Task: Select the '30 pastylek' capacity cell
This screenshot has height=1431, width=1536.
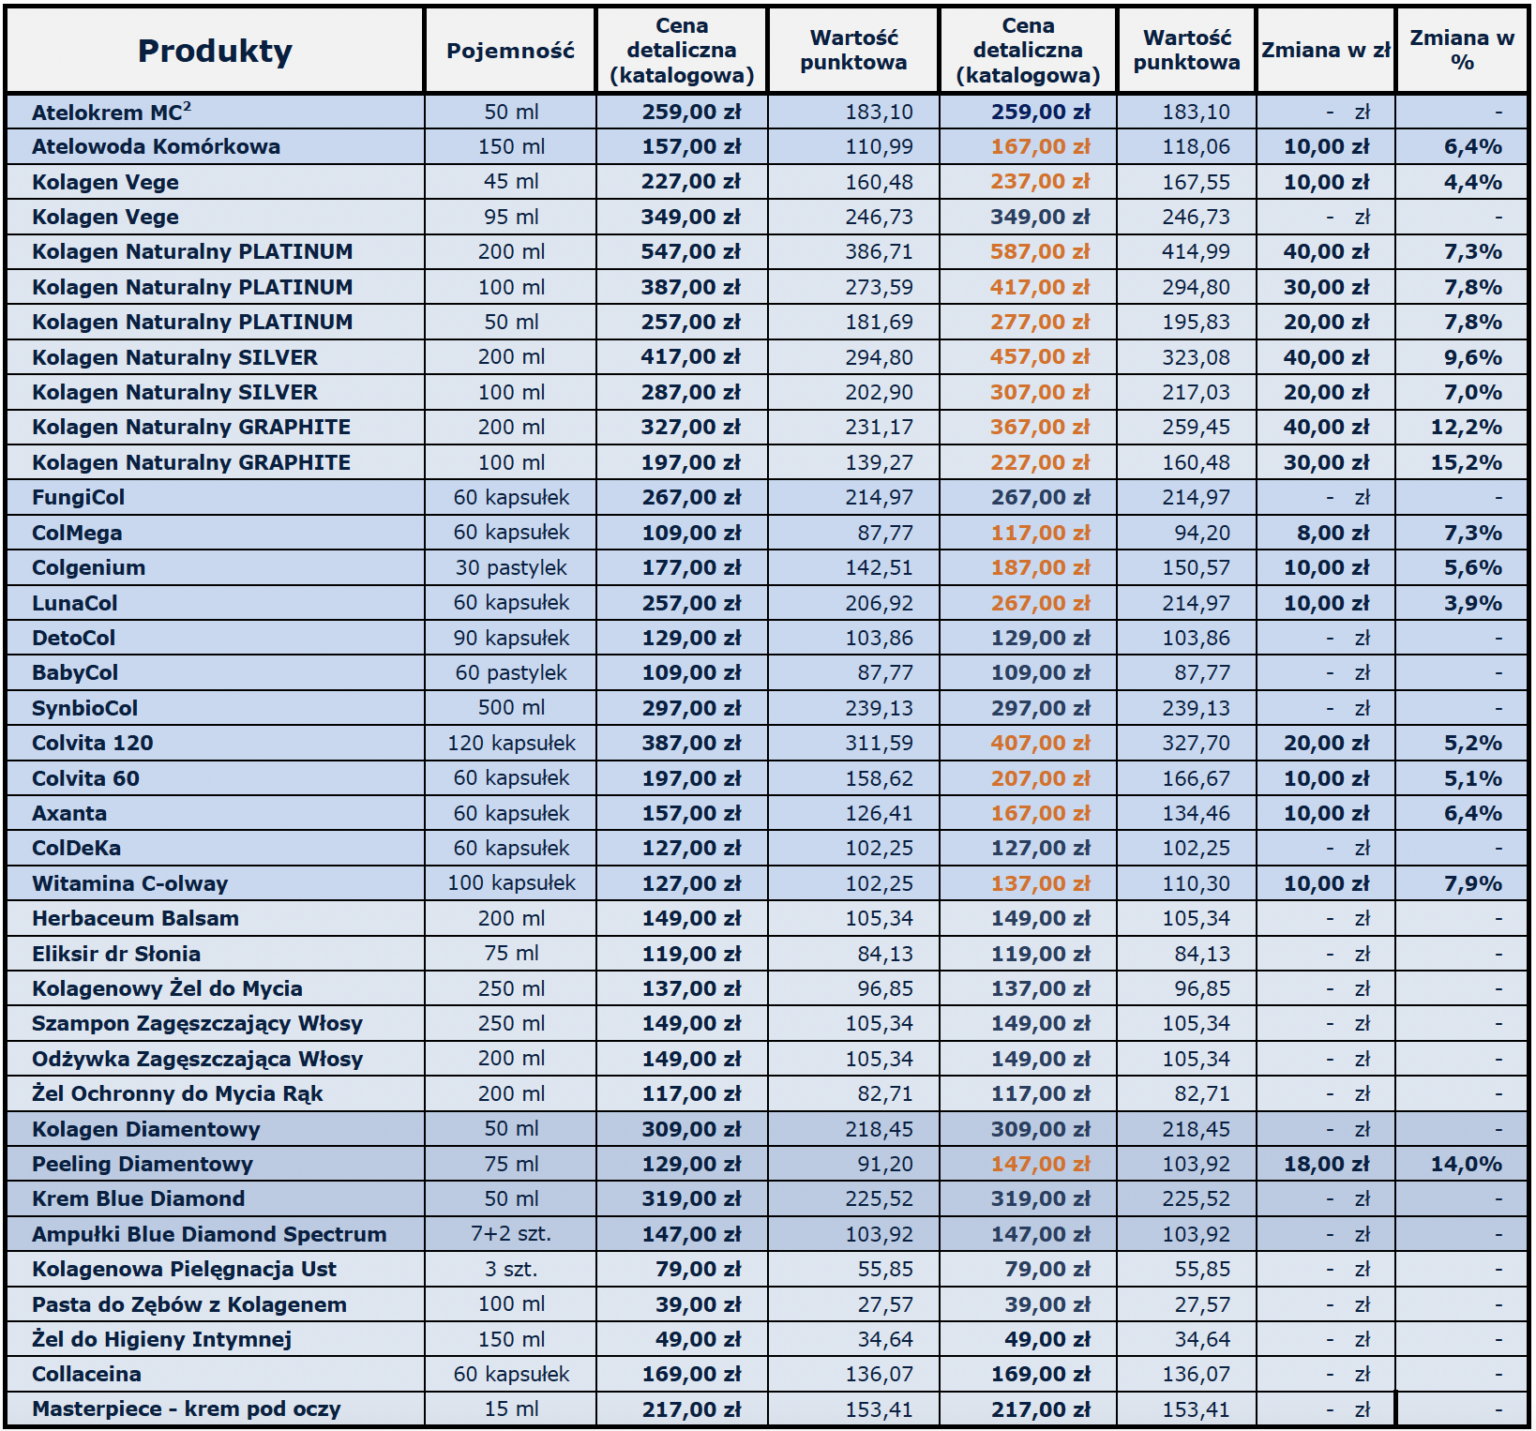Action: [x=510, y=568]
